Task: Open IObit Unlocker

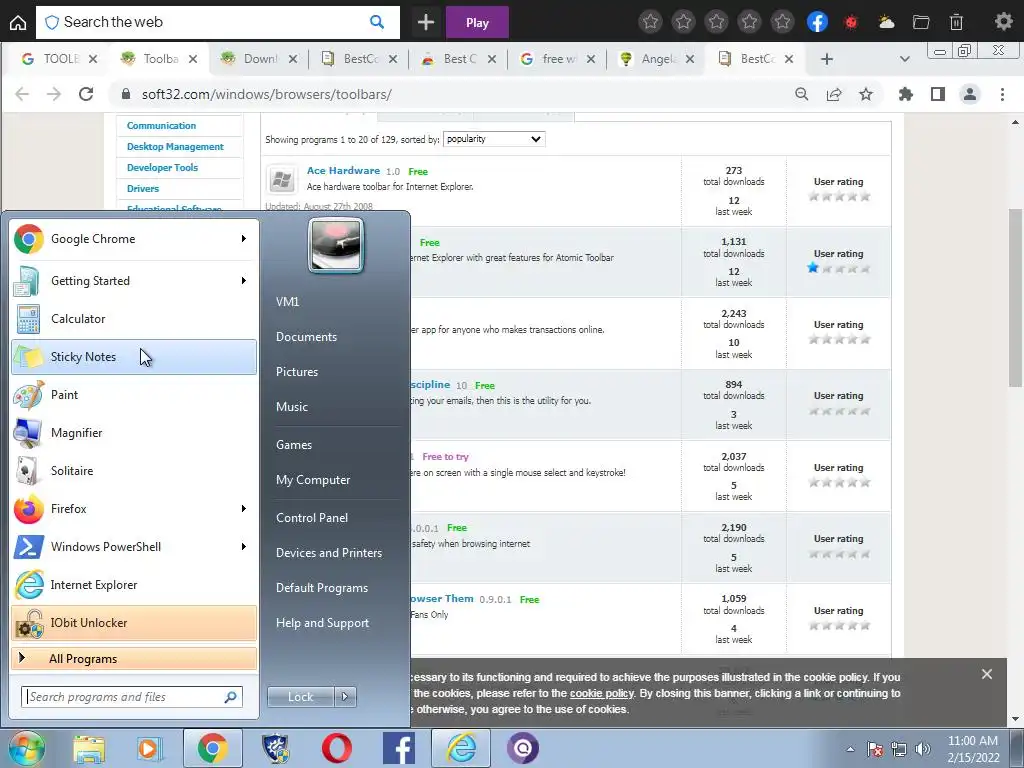Action: tap(134, 622)
